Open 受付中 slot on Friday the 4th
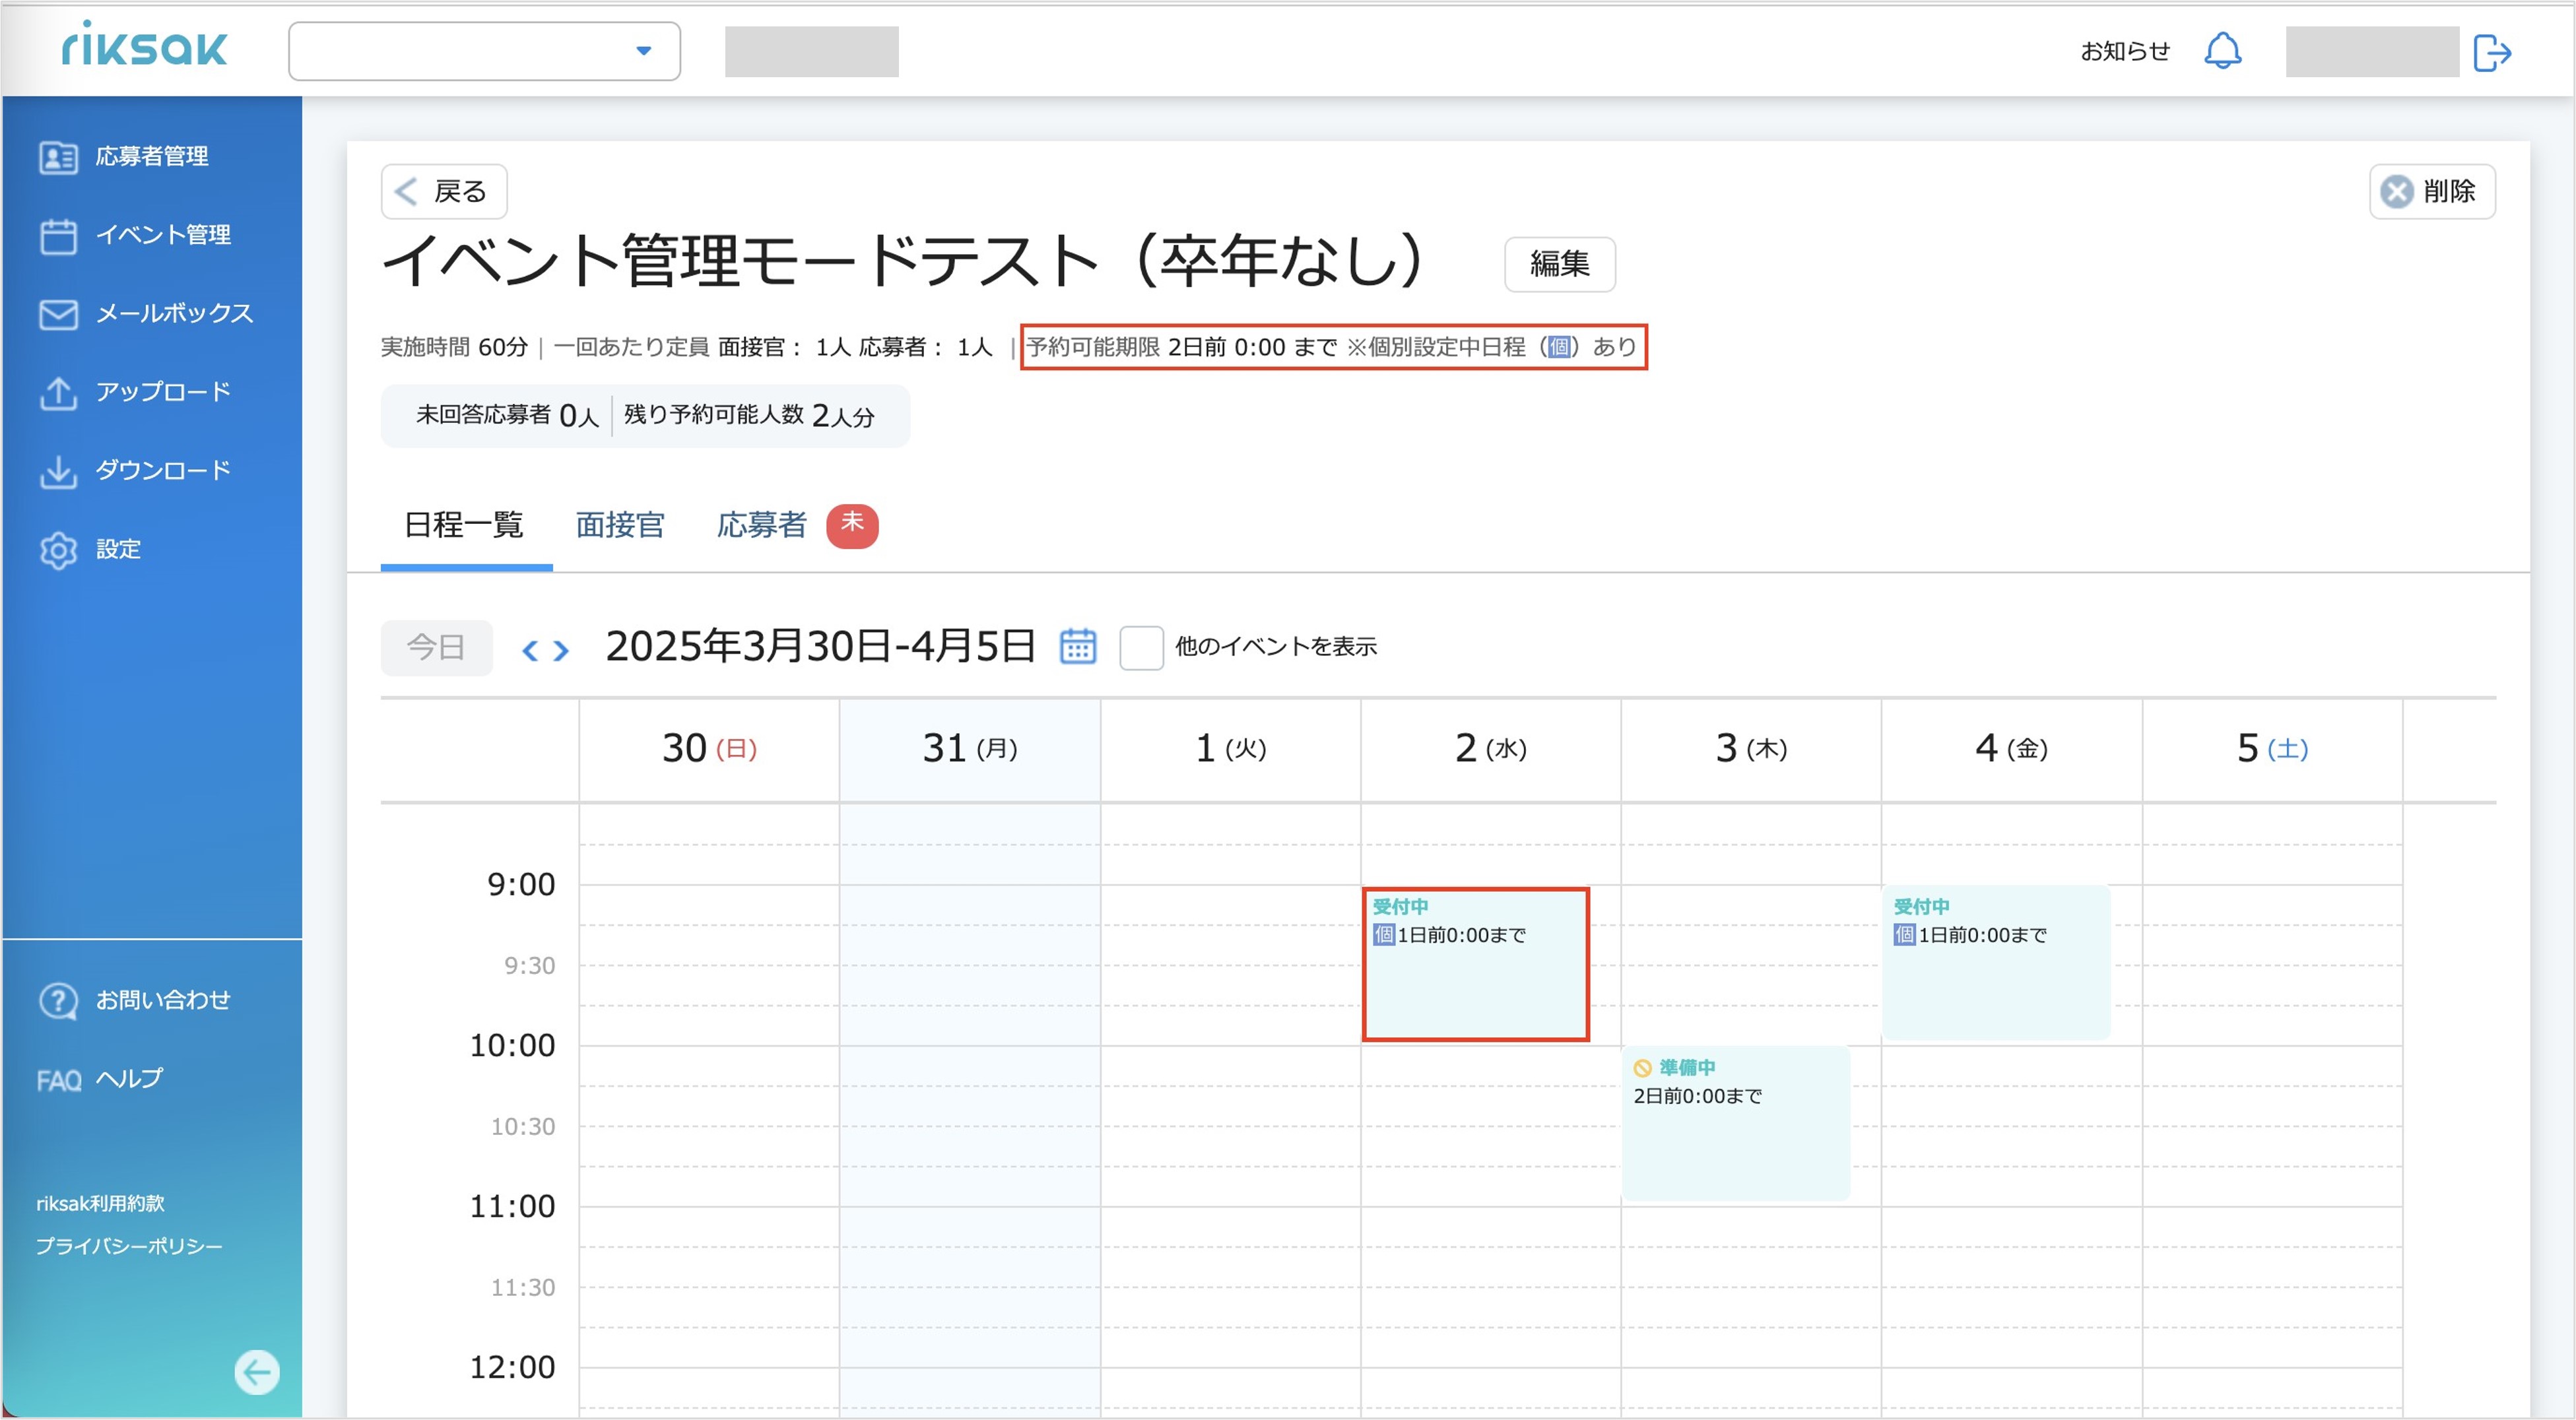This screenshot has width=2576, height=1420. coord(1996,962)
